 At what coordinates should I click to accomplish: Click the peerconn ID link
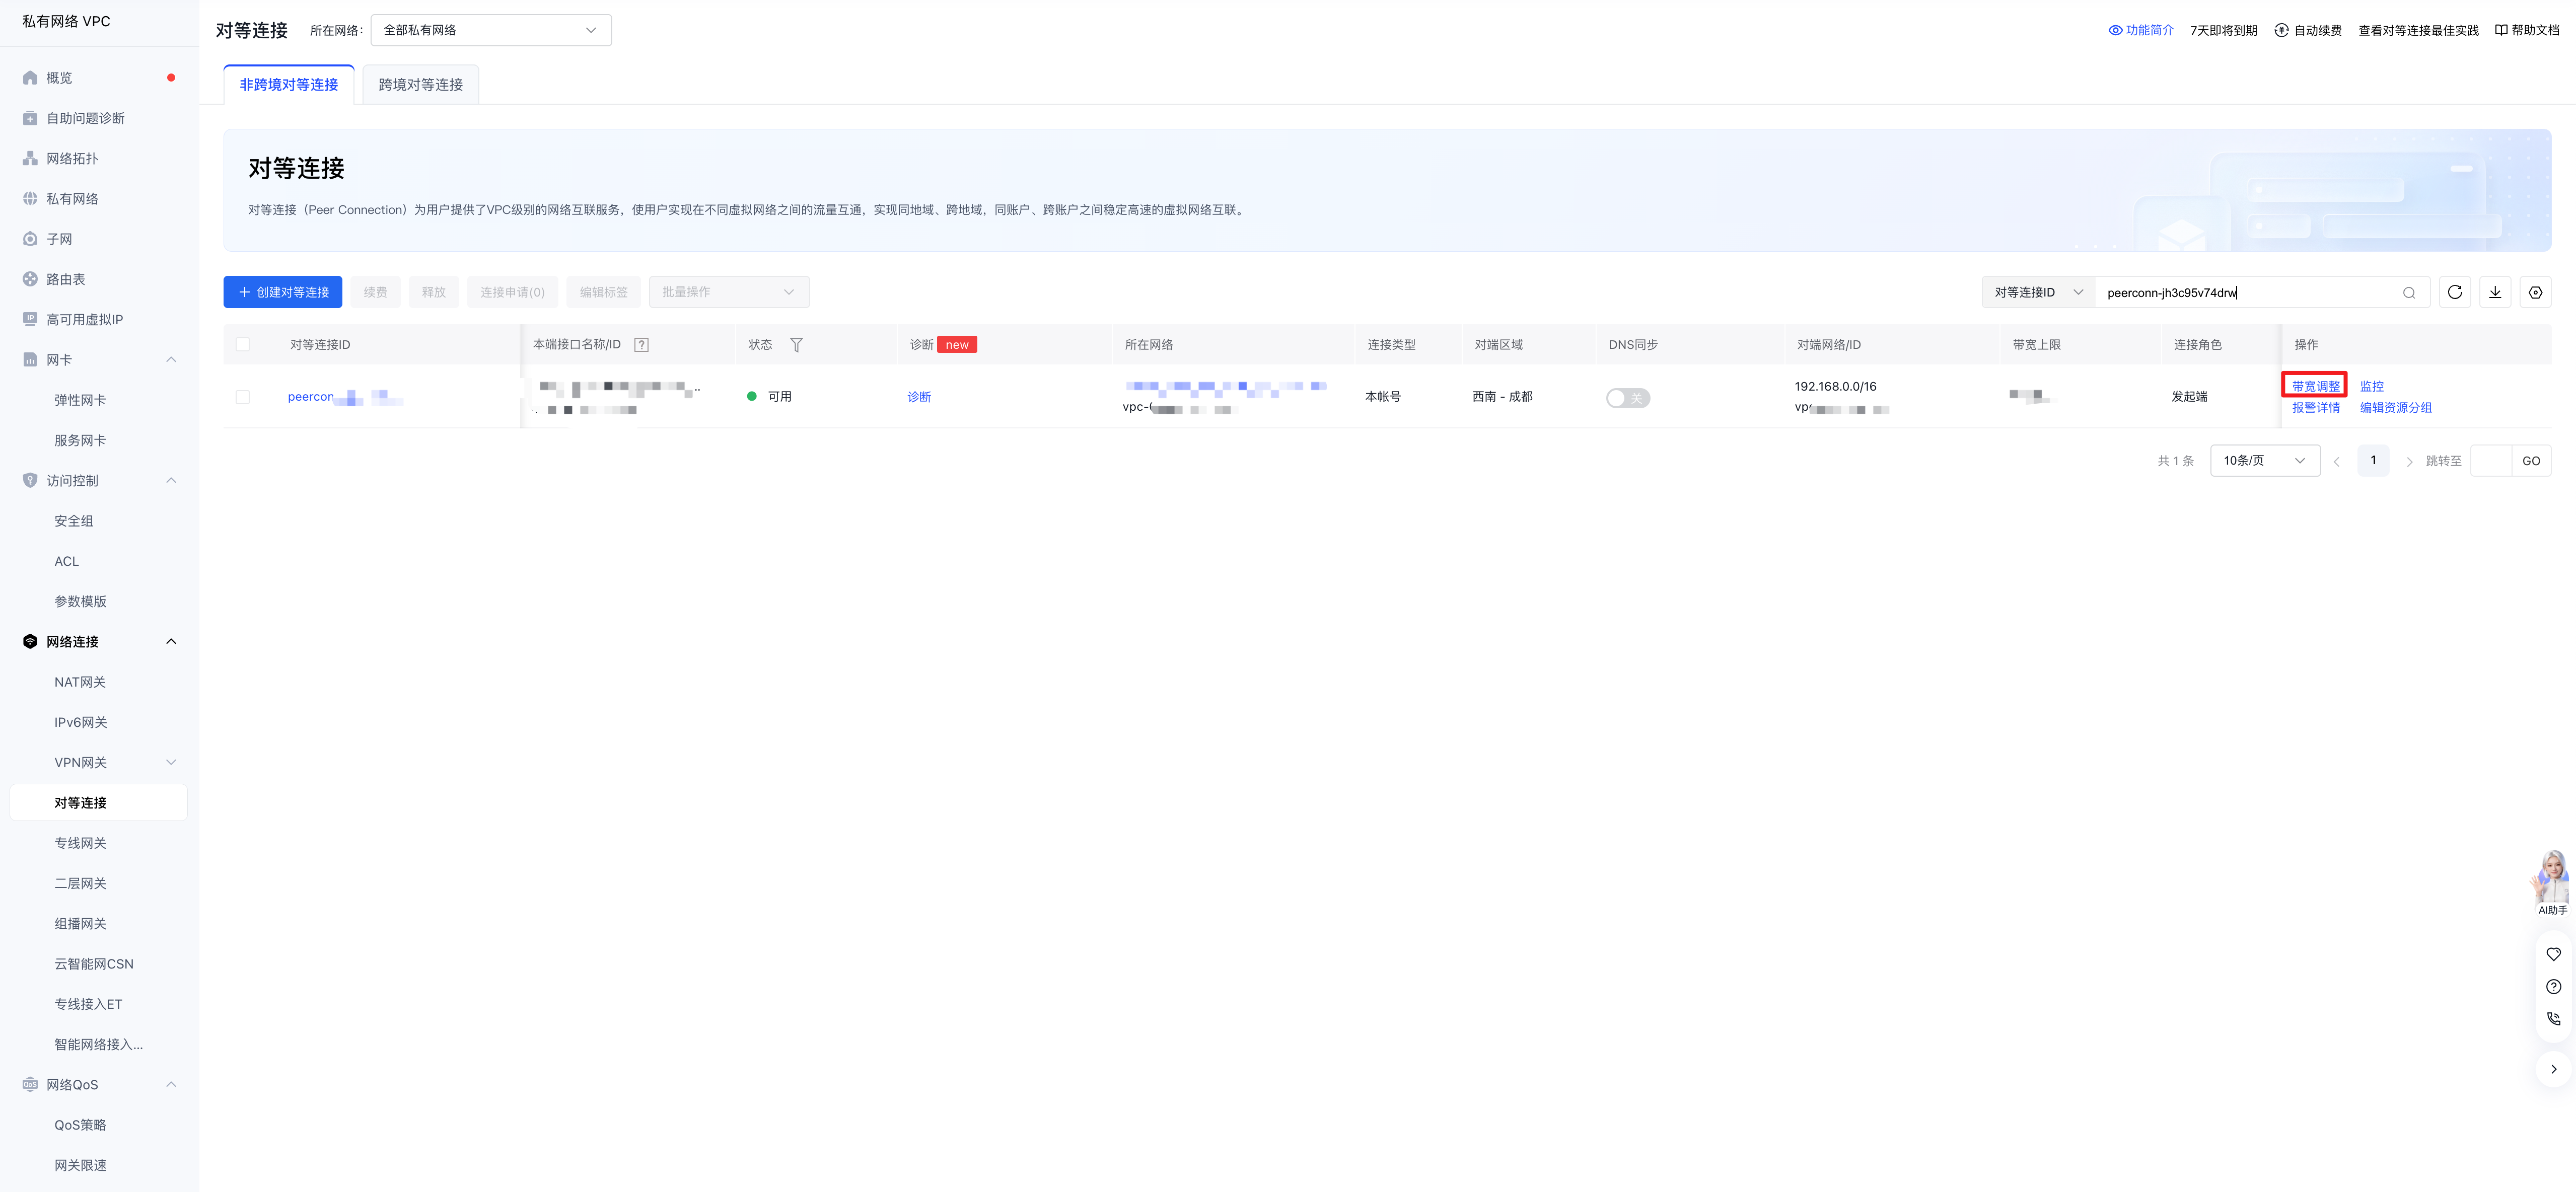pos(345,397)
